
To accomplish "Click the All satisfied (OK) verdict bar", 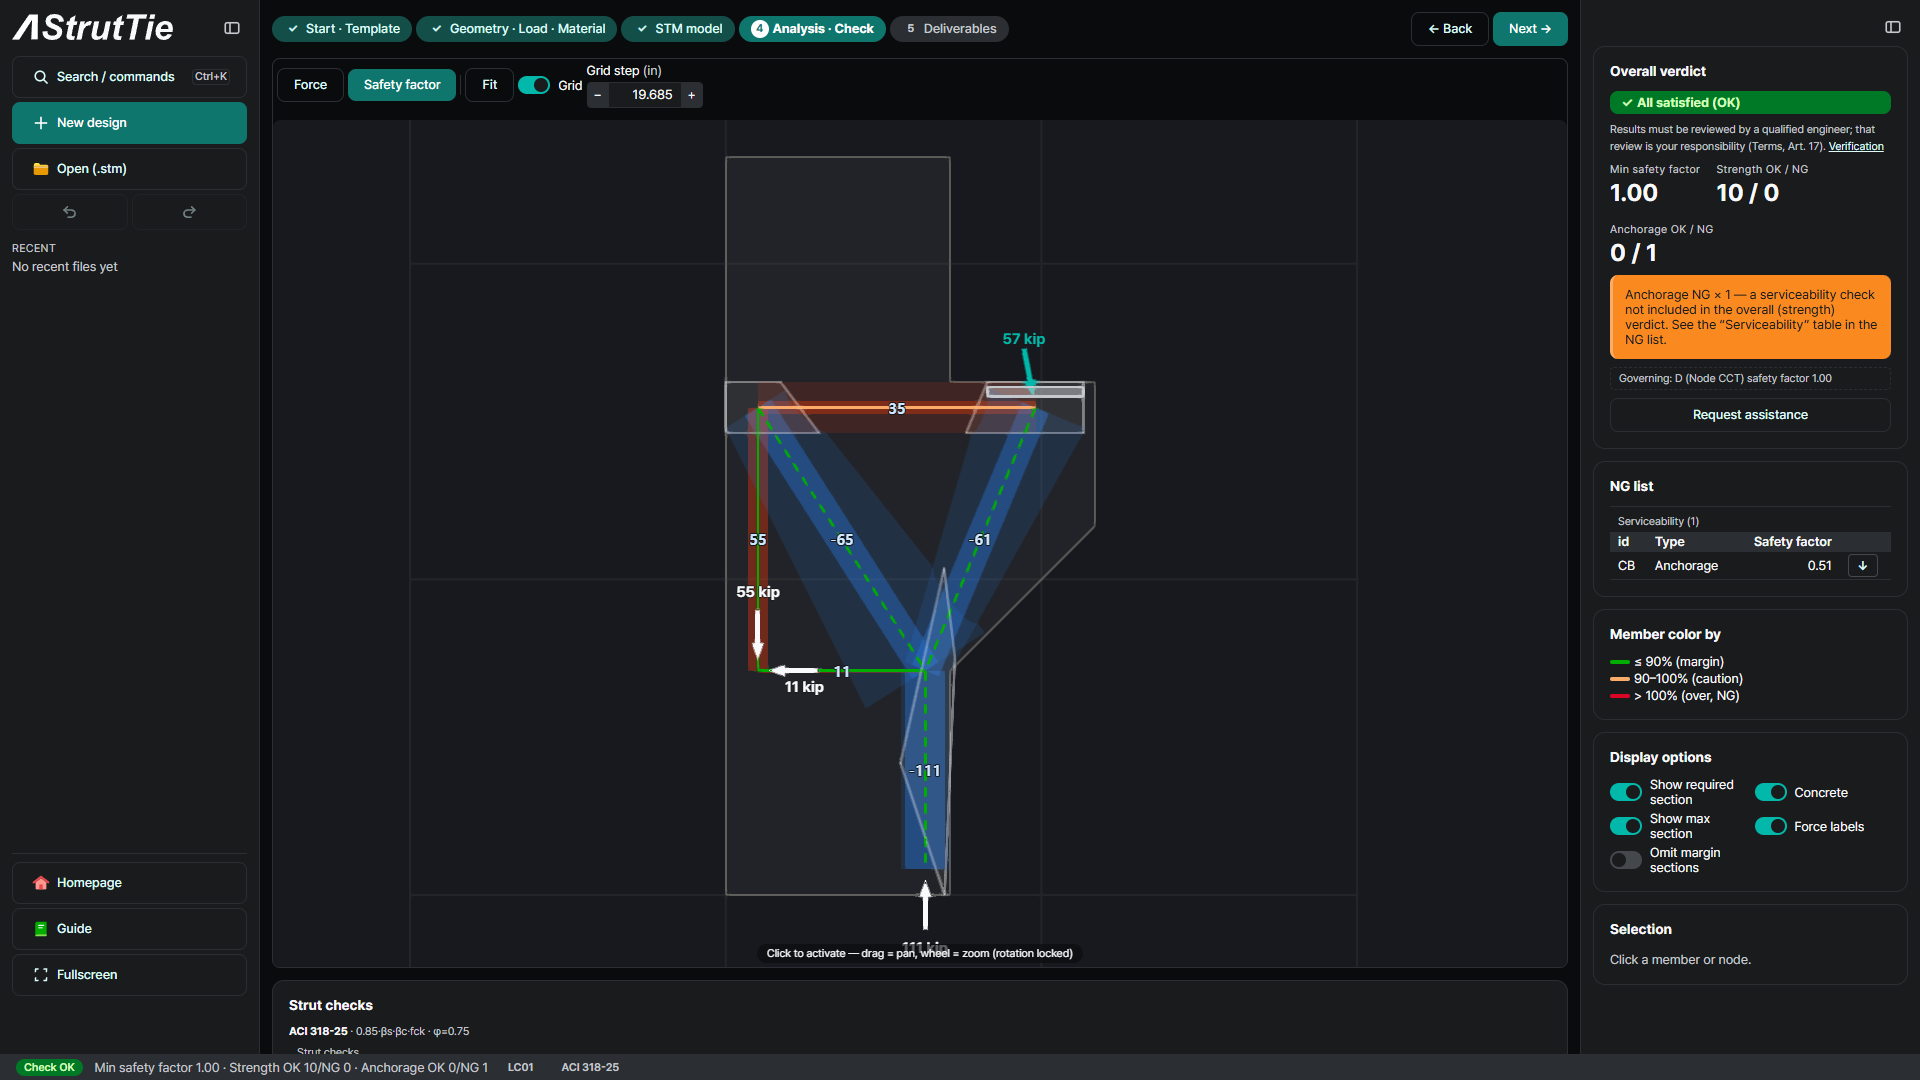I will (x=1750, y=103).
